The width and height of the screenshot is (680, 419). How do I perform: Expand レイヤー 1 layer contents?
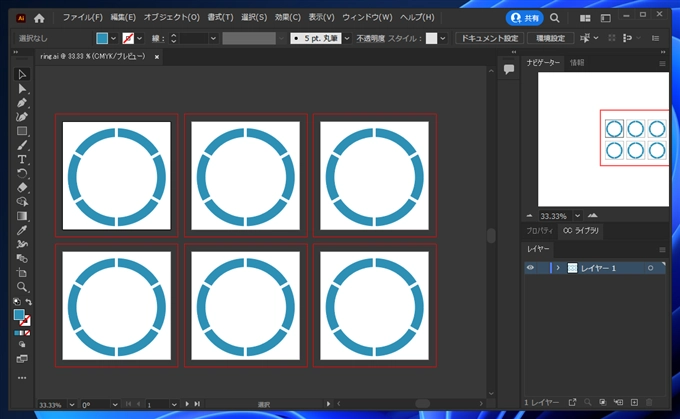[558, 268]
